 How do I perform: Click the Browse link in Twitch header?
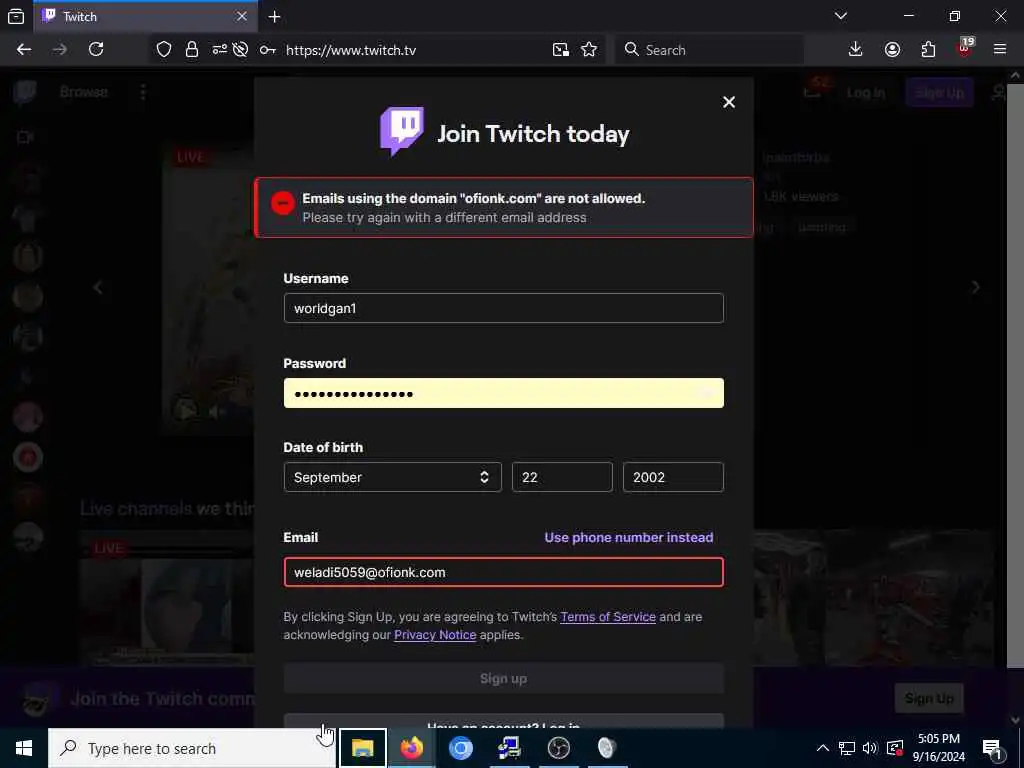[84, 92]
